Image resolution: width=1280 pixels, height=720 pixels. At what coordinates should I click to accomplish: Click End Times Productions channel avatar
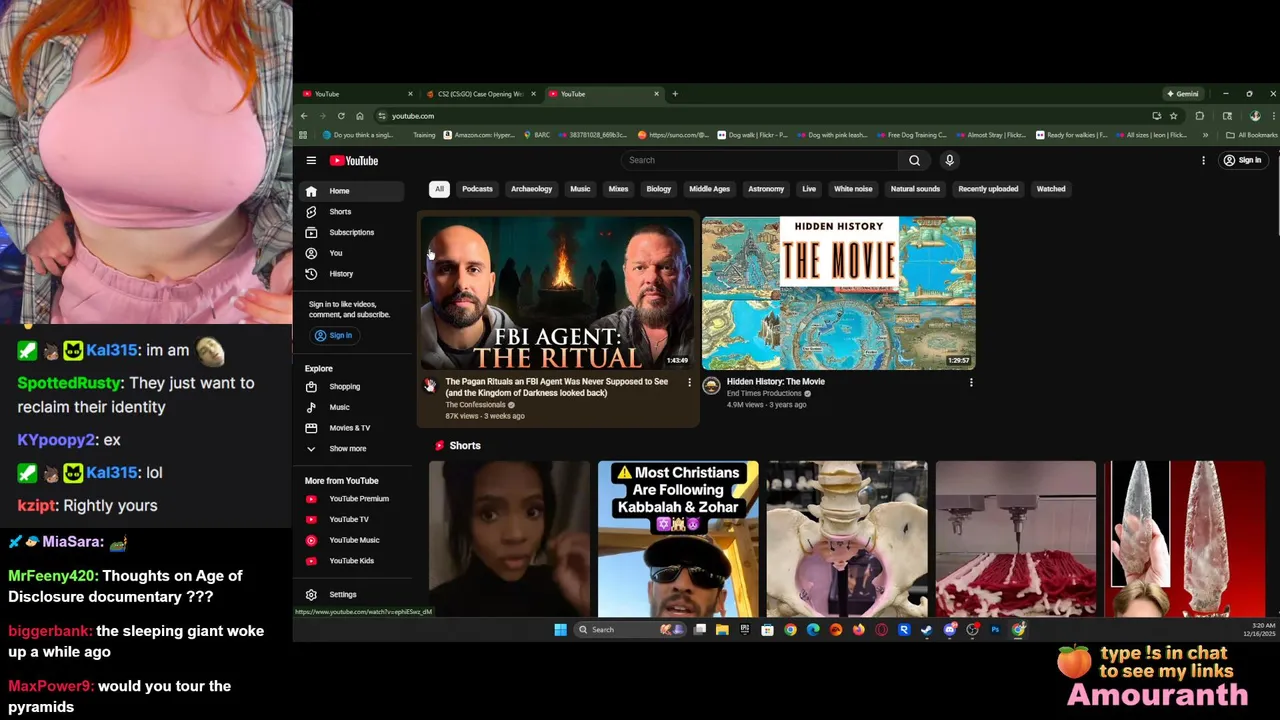711,386
